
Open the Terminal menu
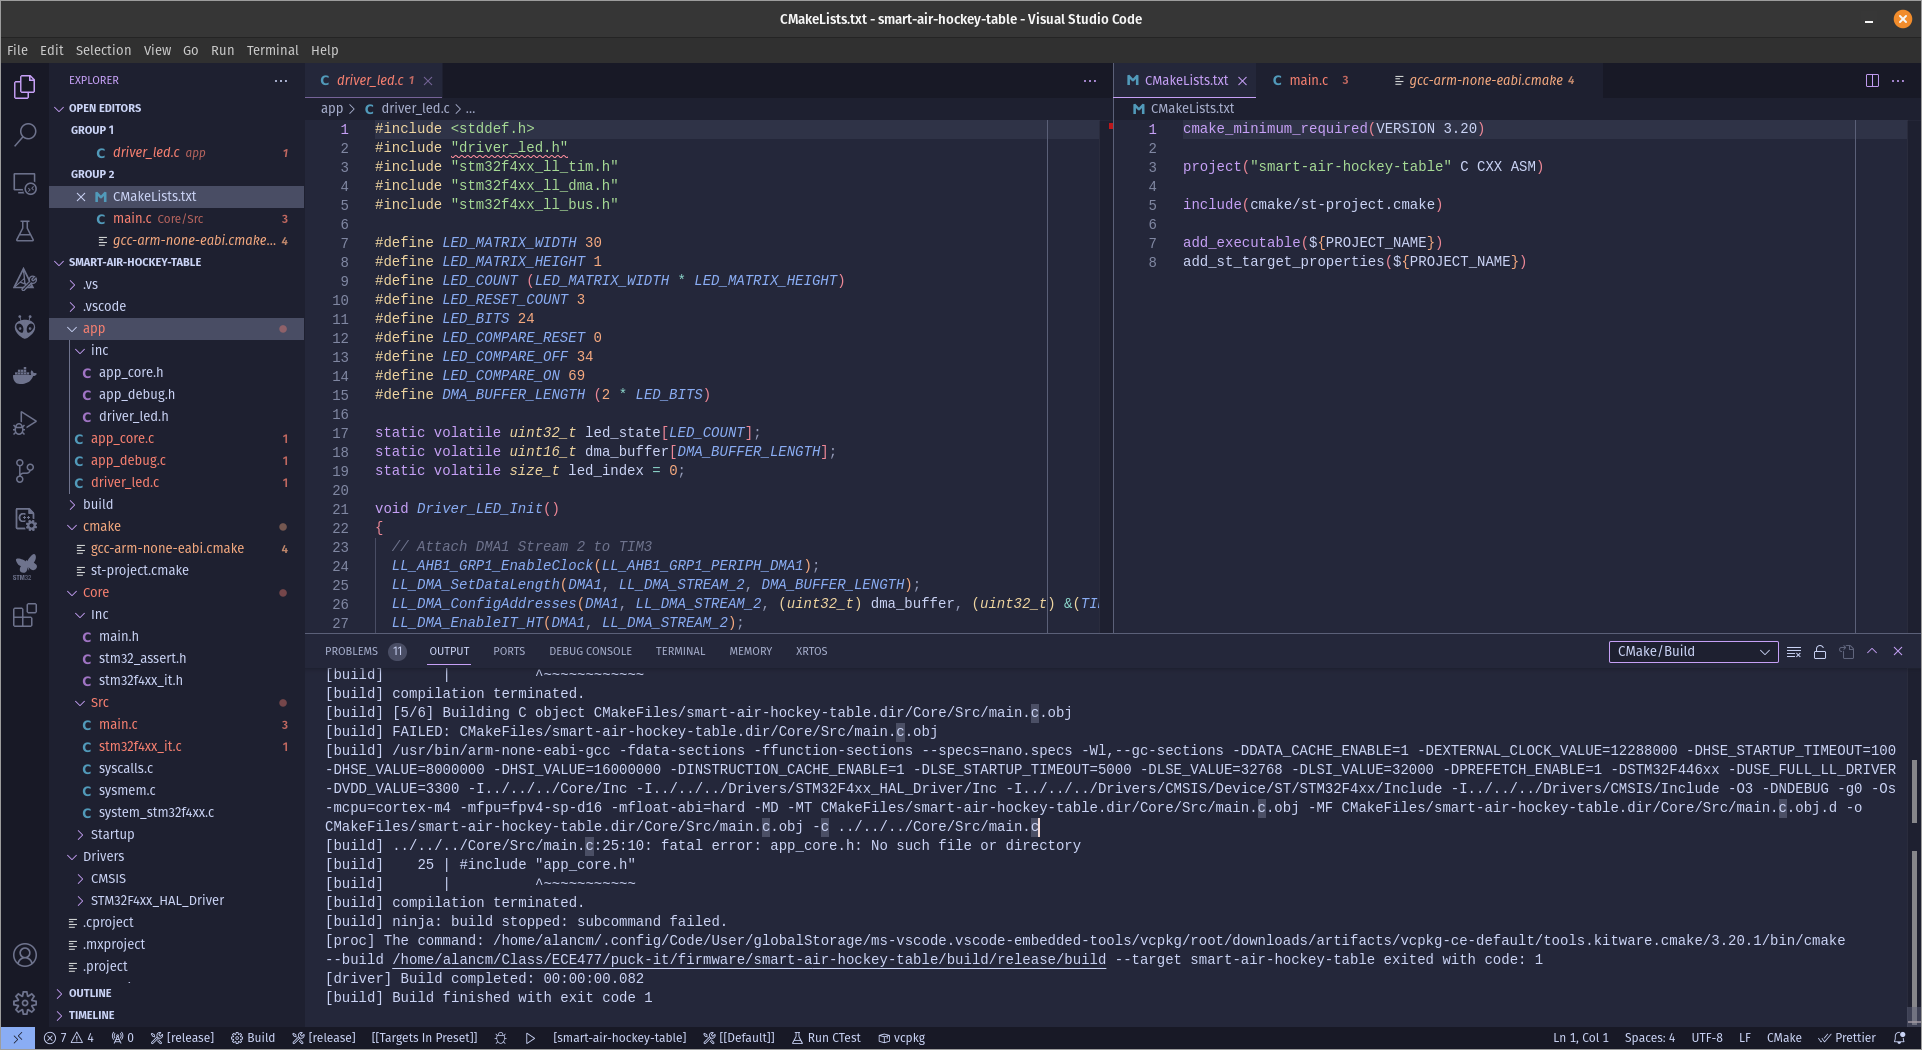click(x=272, y=50)
